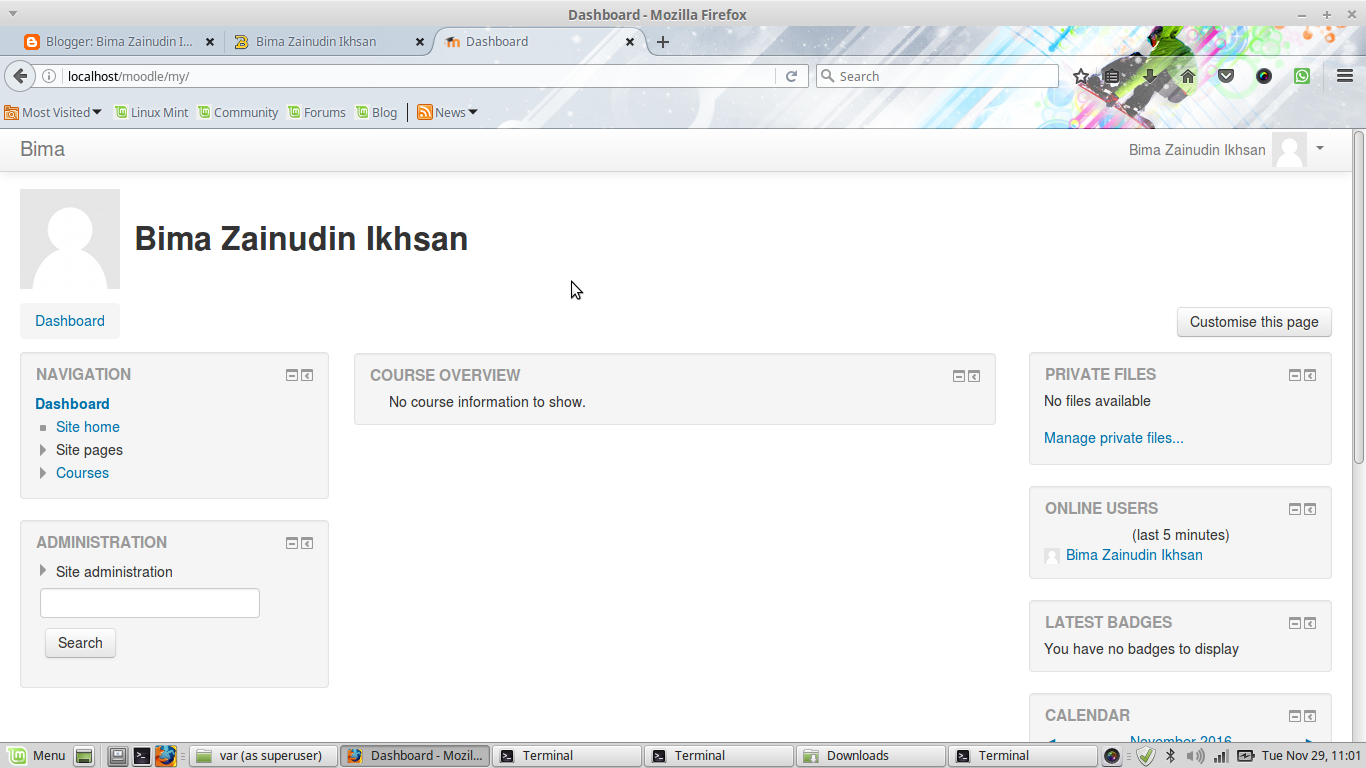Collapse the Administration block

coord(294,543)
